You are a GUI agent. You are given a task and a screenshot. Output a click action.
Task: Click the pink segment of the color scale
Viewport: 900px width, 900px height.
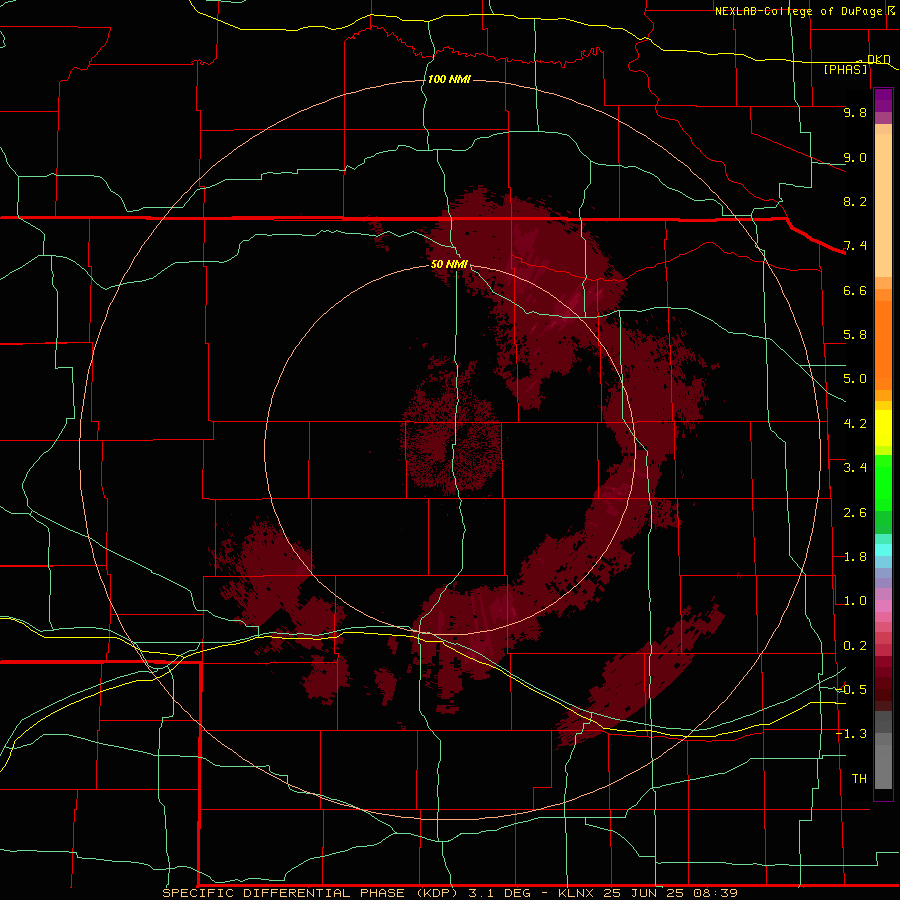click(883, 606)
